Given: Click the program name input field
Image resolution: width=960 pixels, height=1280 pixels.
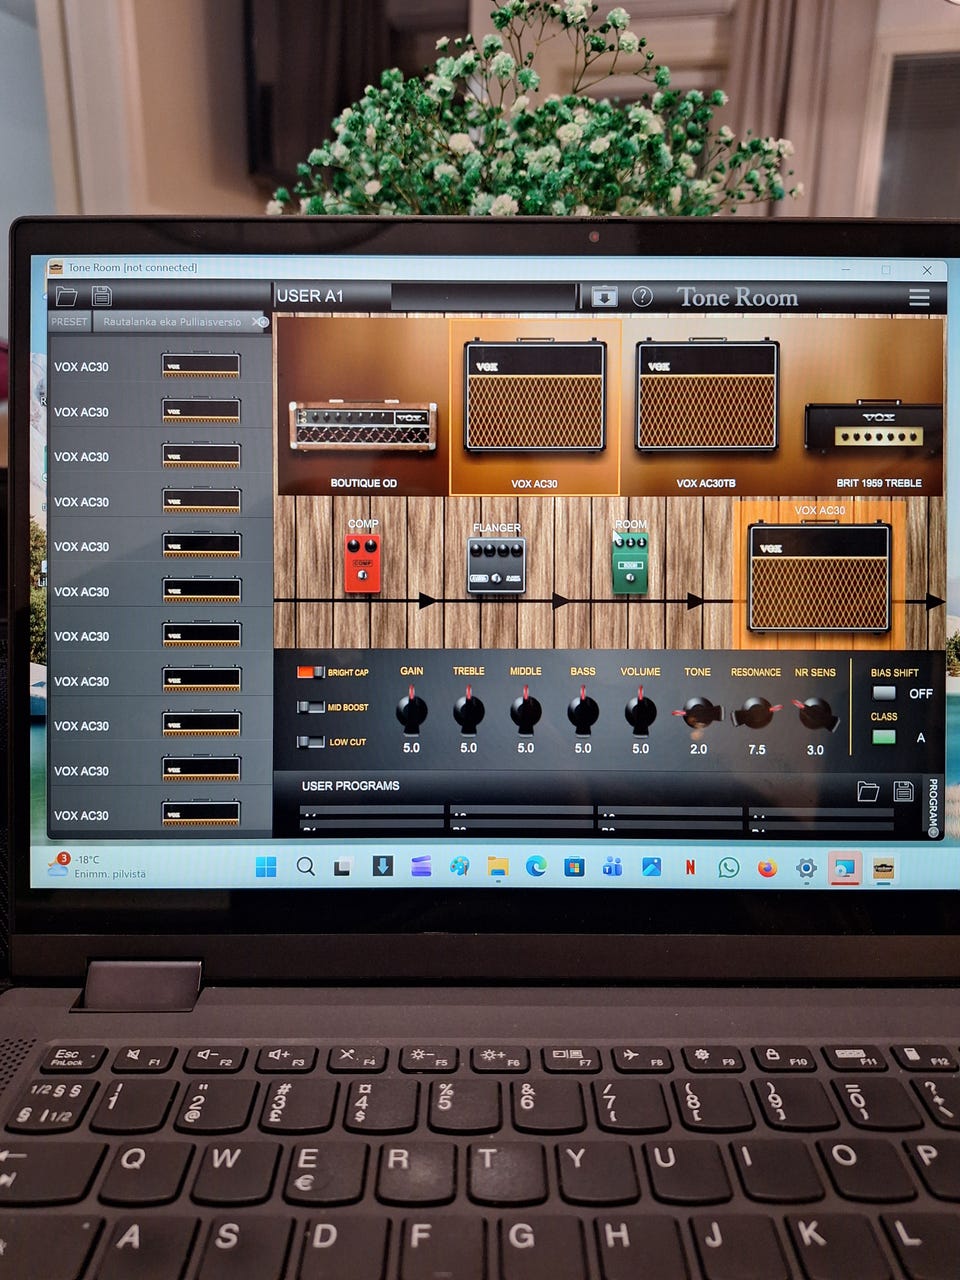Looking at the screenshot, I should 484,296.
